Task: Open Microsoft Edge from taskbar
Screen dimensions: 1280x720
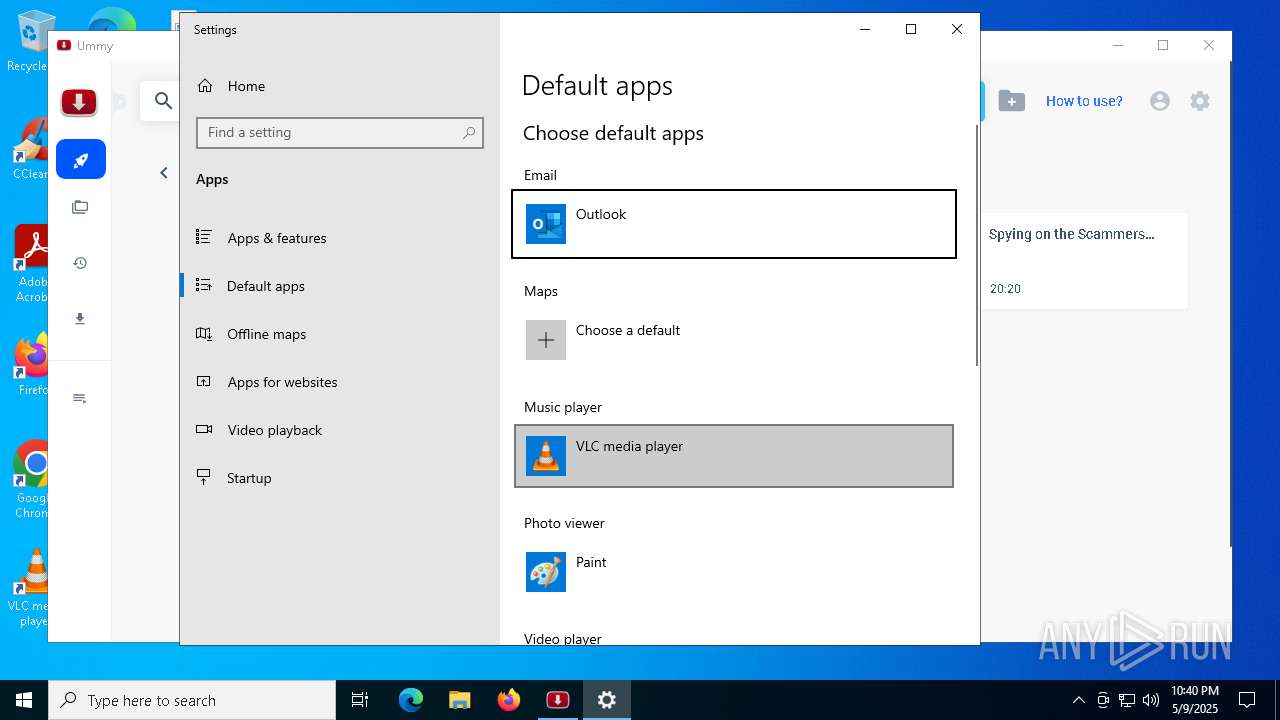Action: pyautogui.click(x=411, y=700)
